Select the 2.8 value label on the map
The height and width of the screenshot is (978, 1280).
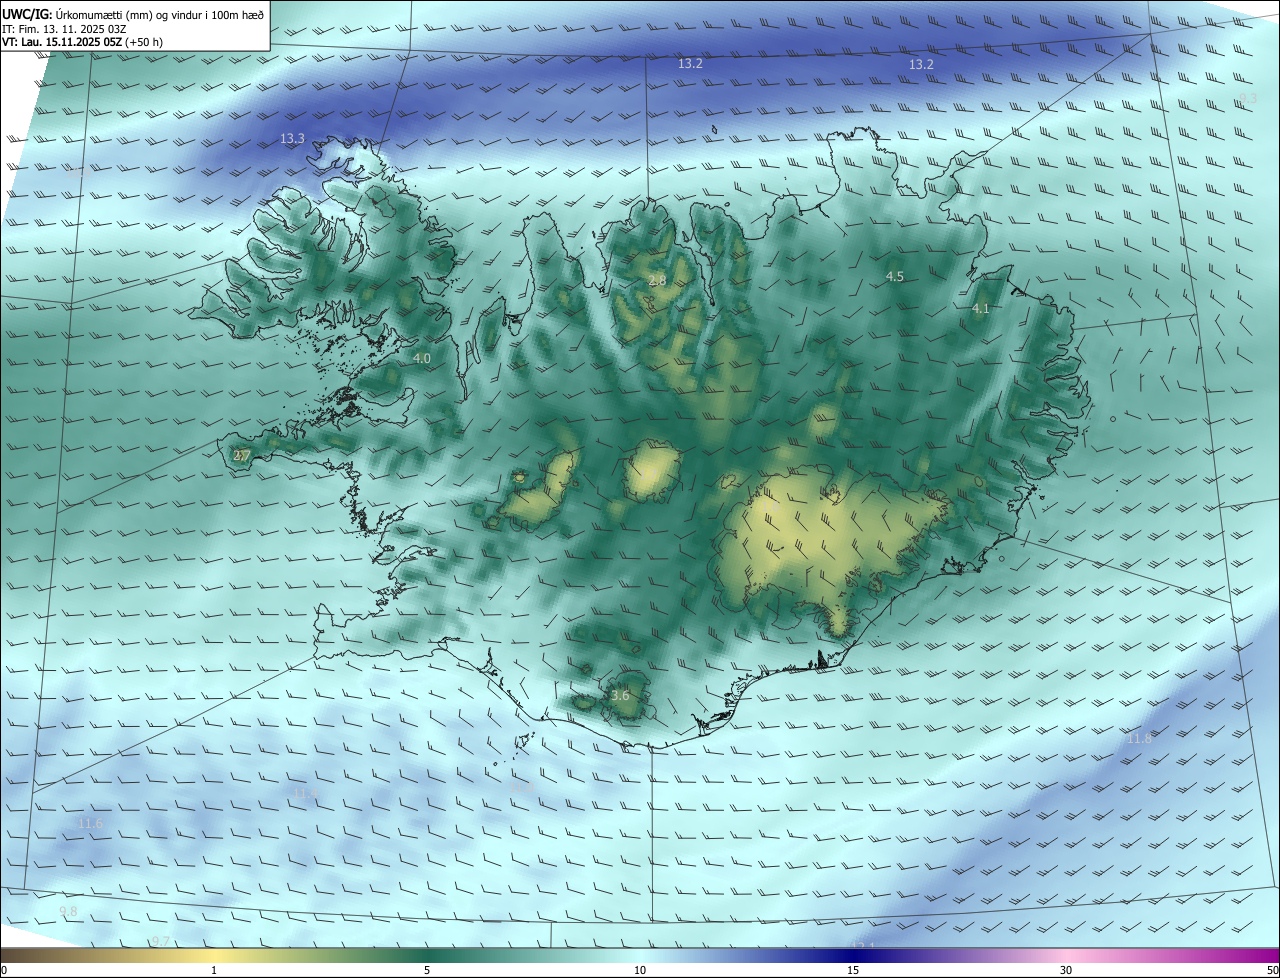[x=657, y=281]
